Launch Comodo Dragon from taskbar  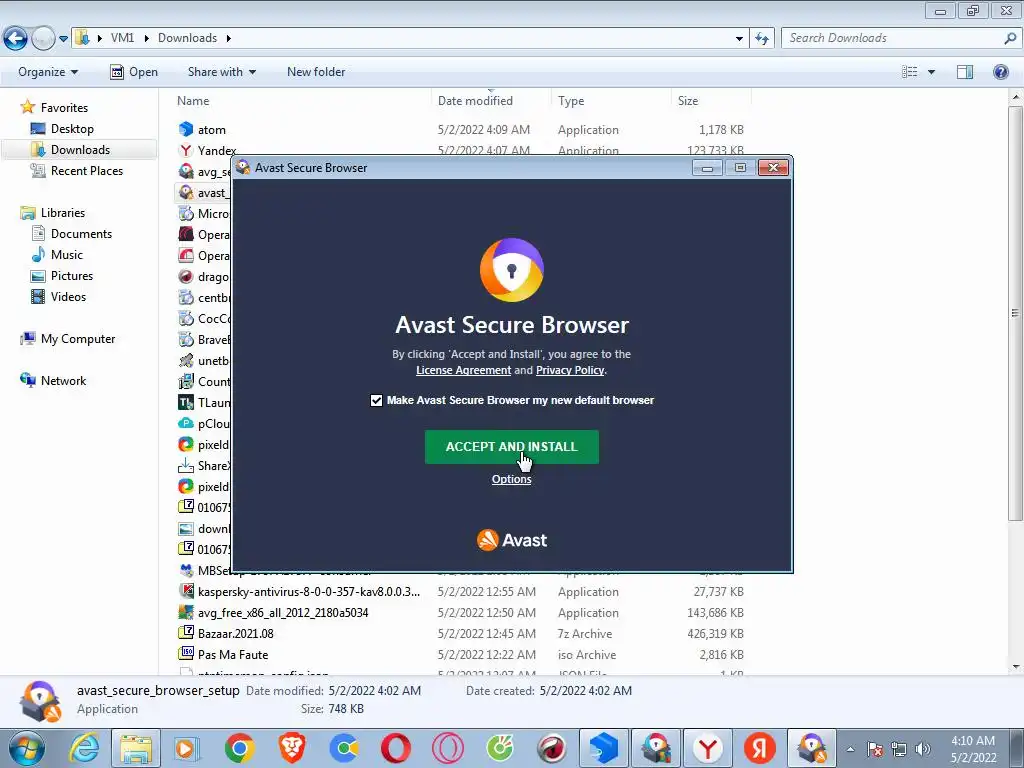click(x=552, y=748)
